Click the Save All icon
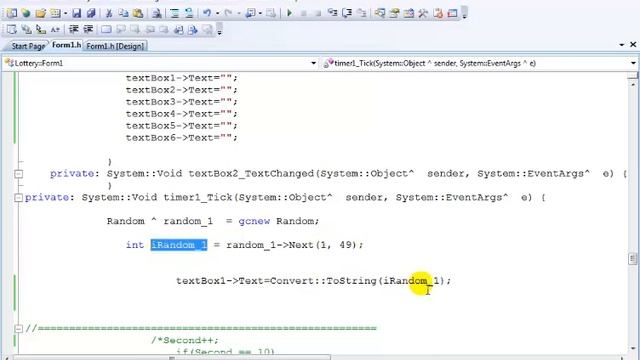The image size is (640, 360). pyautogui.click(x=91, y=13)
